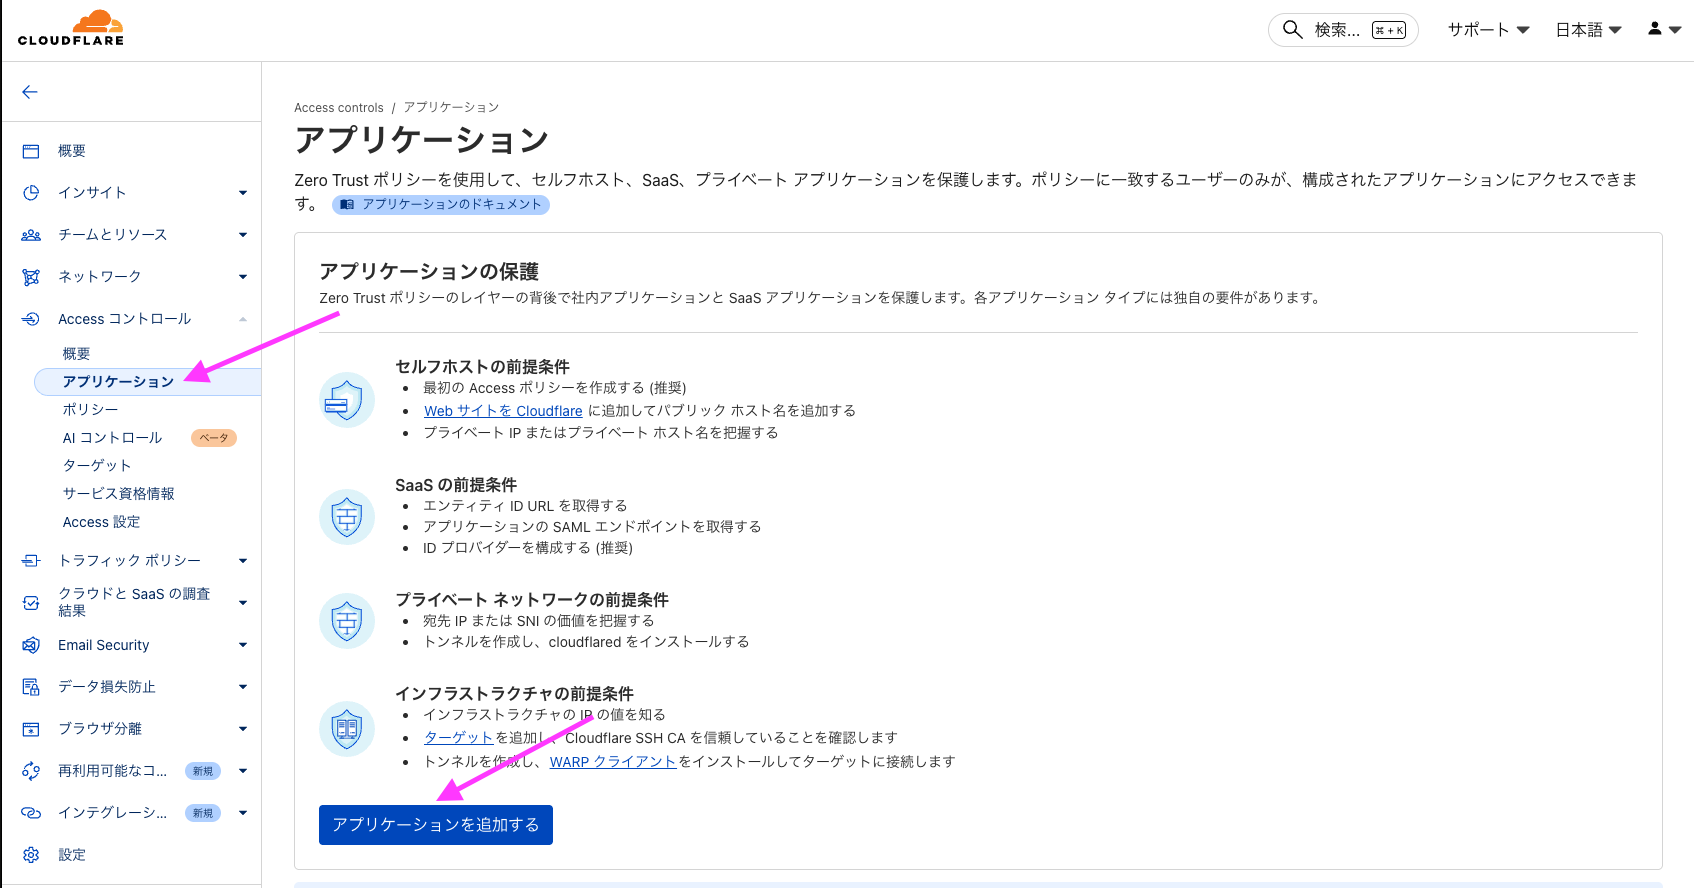Click Access controls breadcrumb
Image resolution: width=1694 pixels, height=888 pixels.
click(x=339, y=108)
